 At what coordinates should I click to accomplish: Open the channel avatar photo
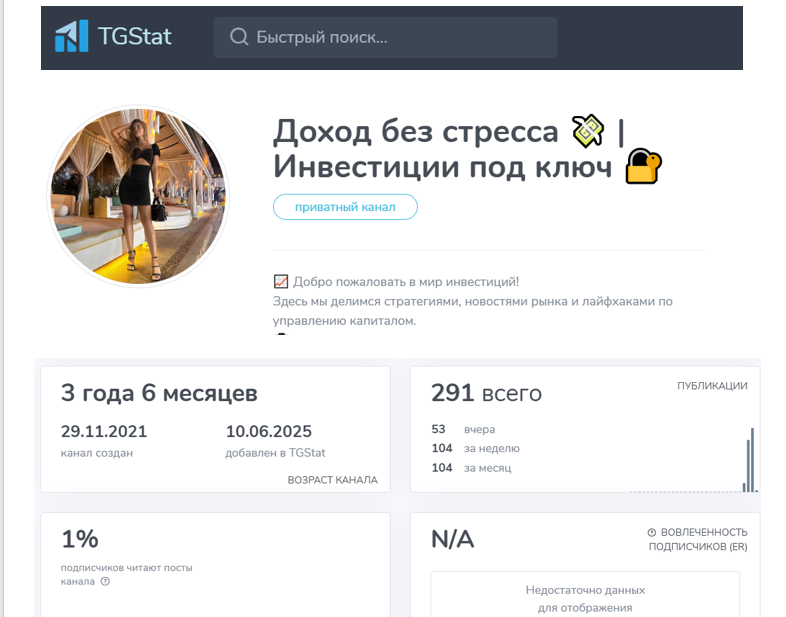(x=138, y=196)
